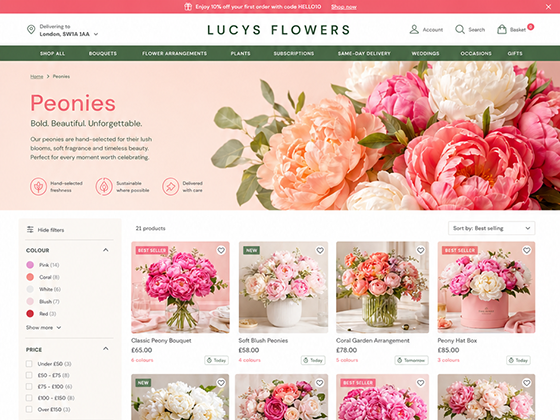
Task: Go to the Home breadcrumb link
Action: click(x=36, y=76)
